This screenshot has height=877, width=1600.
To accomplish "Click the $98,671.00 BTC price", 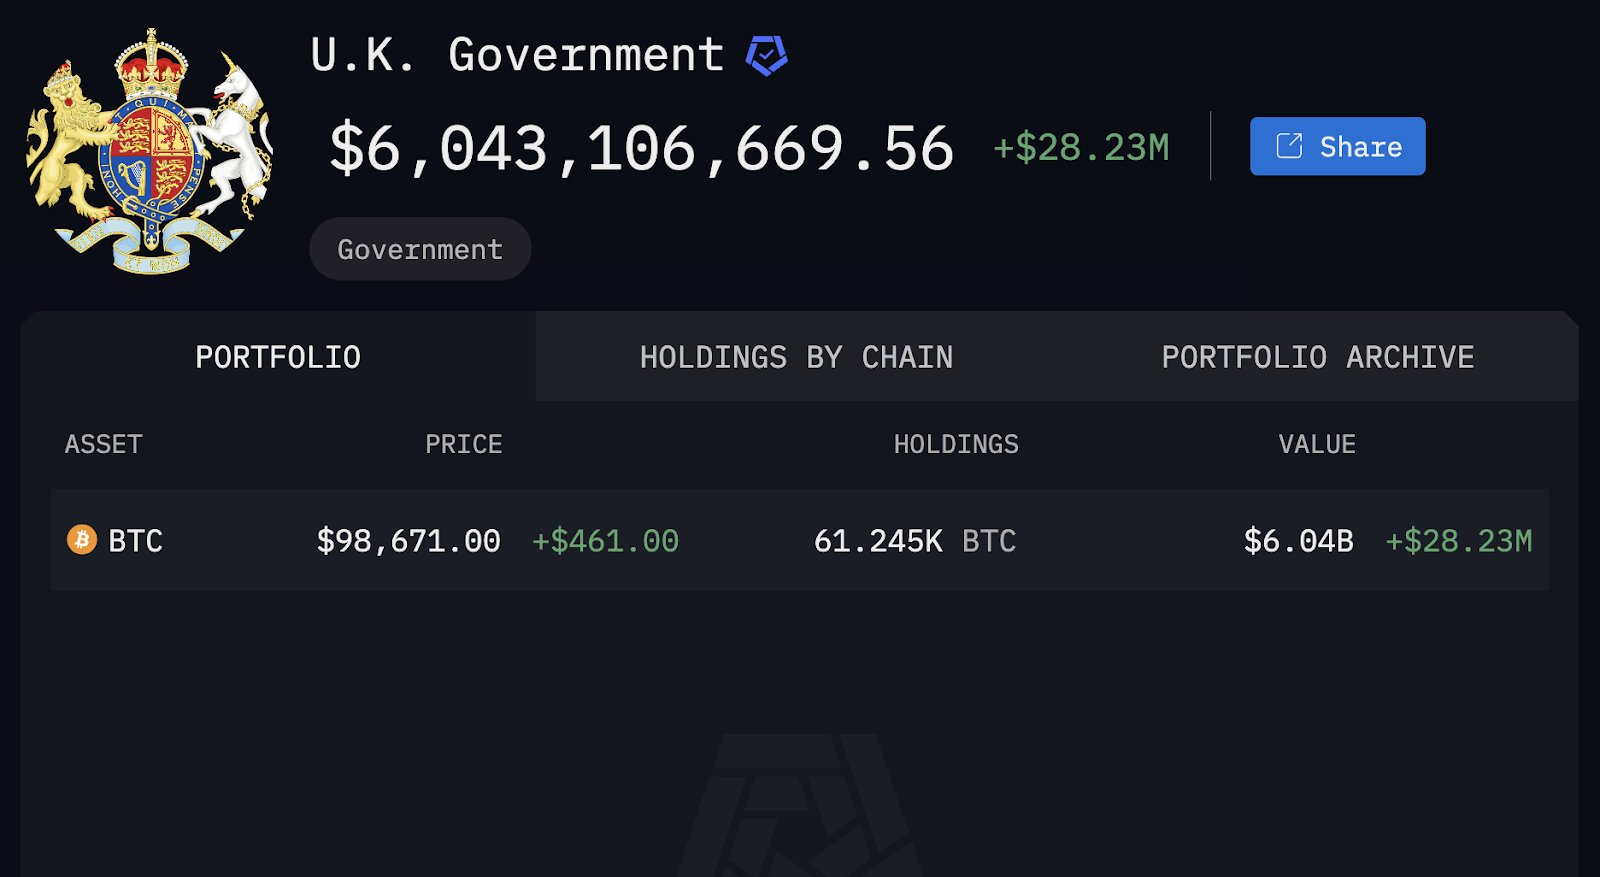I will pos(408,541).
